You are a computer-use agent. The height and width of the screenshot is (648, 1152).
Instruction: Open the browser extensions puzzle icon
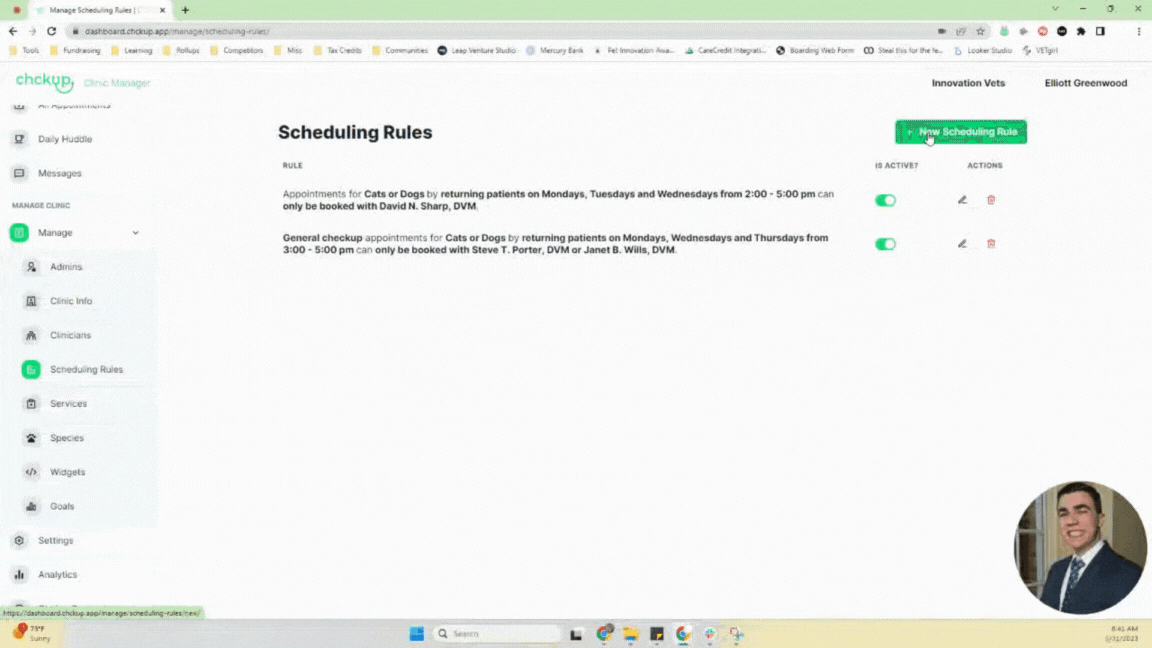point(1081,32)
